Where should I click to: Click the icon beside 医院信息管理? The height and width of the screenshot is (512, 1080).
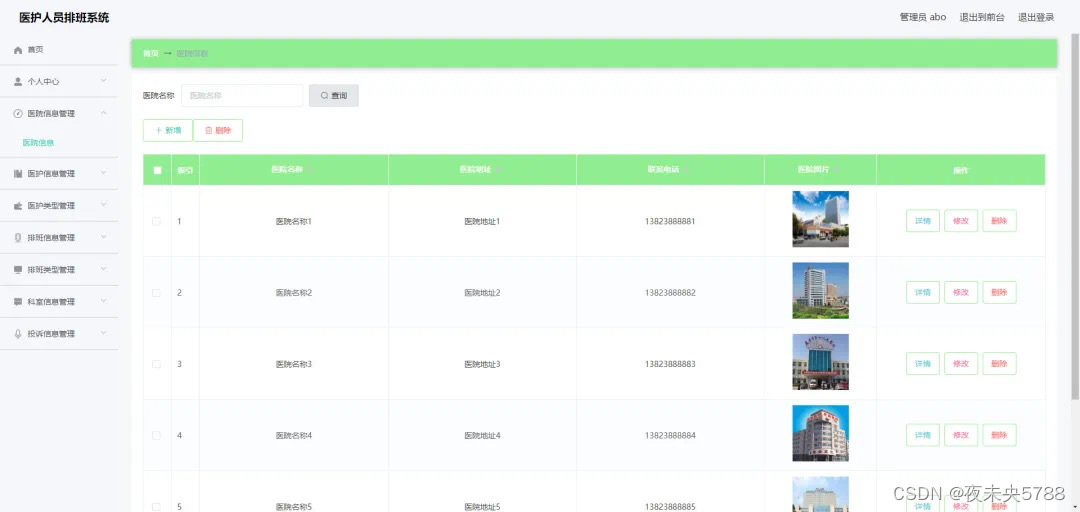click(x=19, y=114)
